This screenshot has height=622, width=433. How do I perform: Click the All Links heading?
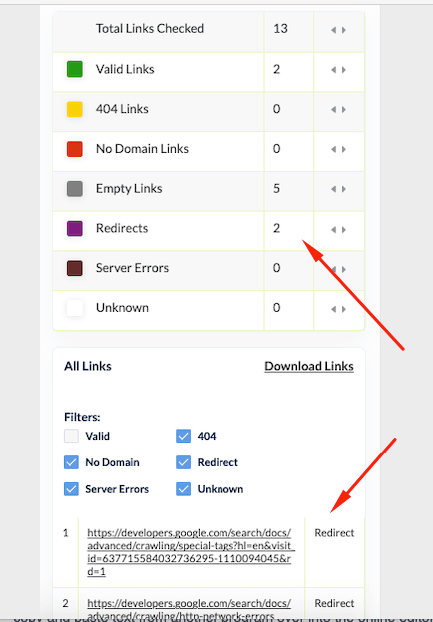(88, 366)
